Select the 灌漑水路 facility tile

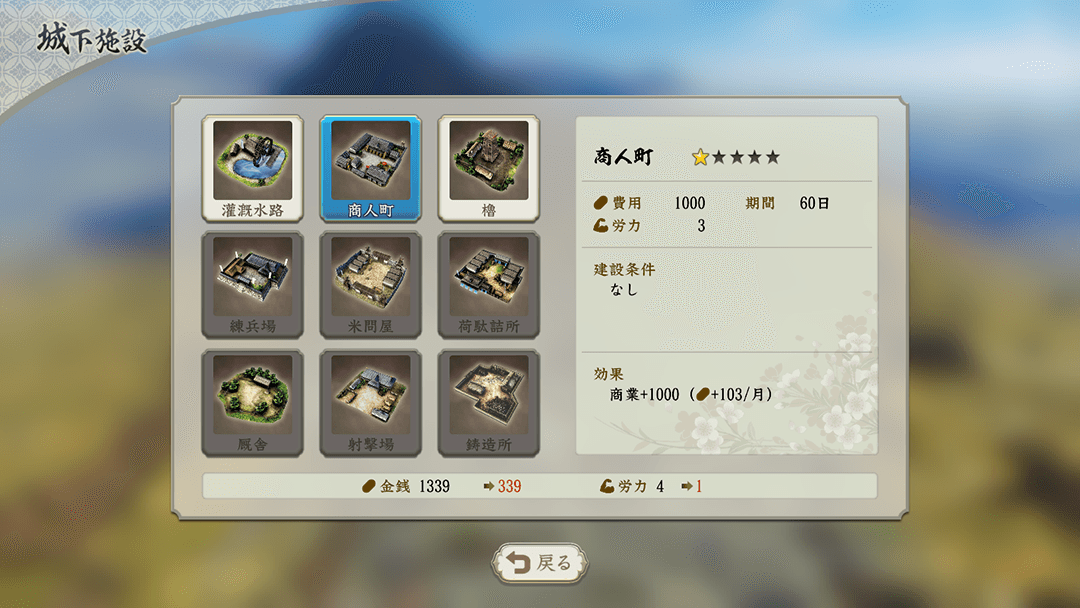(252, 169)
